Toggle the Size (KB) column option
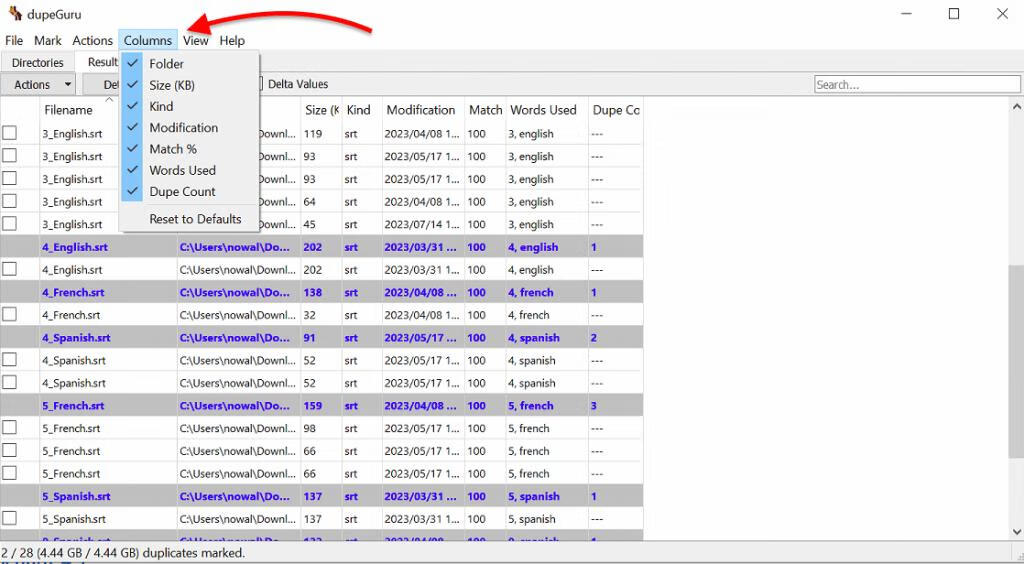 (x=189, y=85)
